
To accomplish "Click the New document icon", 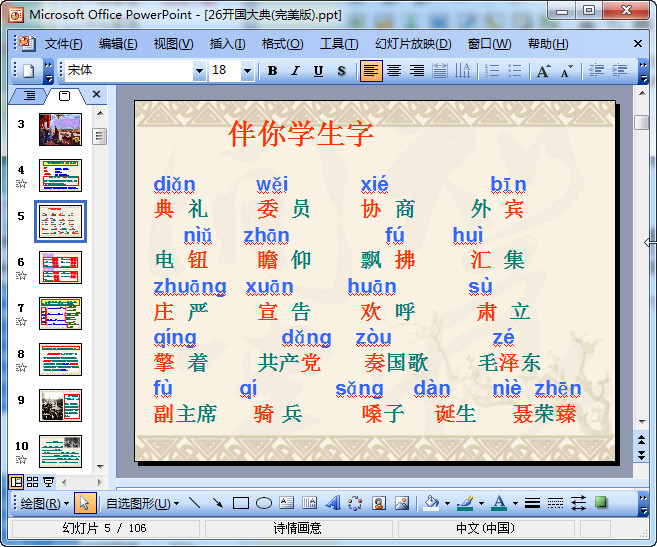I will [28, 70].
